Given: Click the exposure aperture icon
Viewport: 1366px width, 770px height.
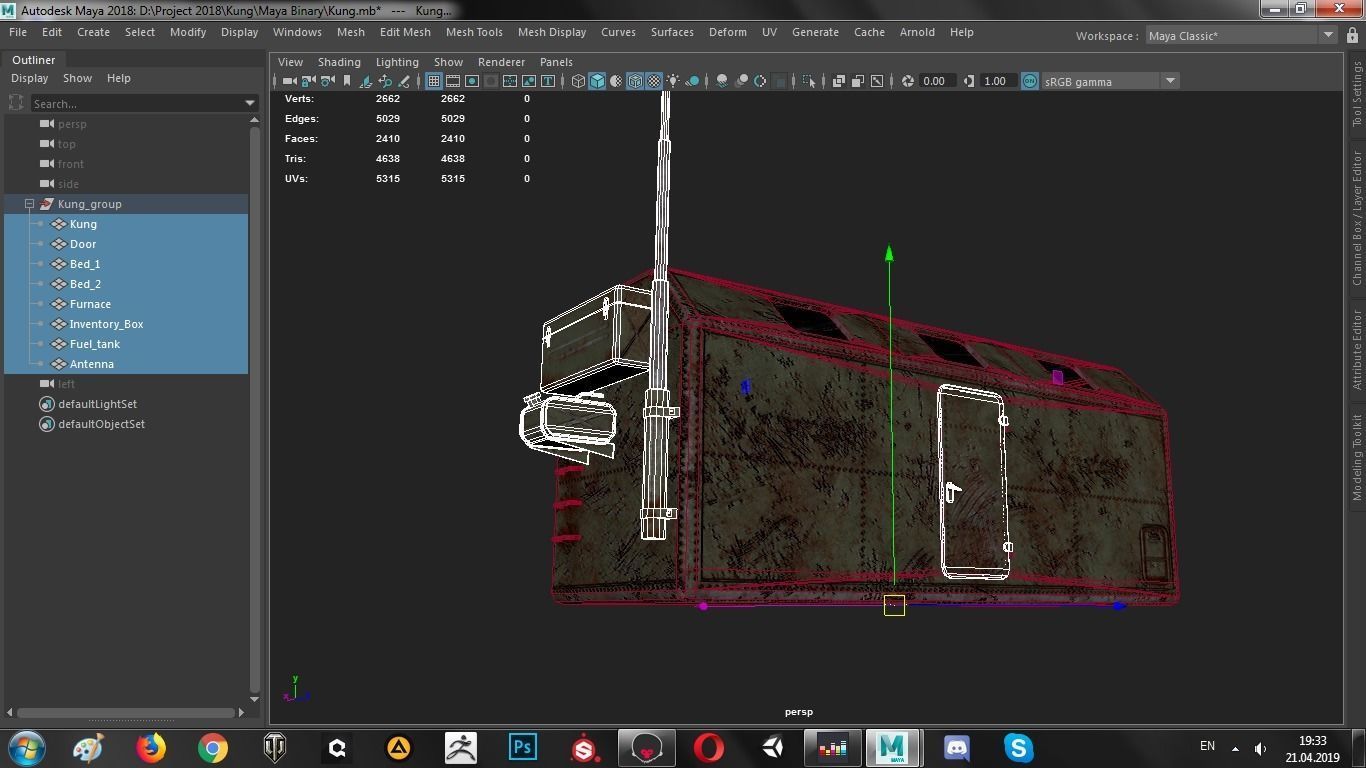Looking at the screenshot, I should pyautogui.click(x=908, y=81).
